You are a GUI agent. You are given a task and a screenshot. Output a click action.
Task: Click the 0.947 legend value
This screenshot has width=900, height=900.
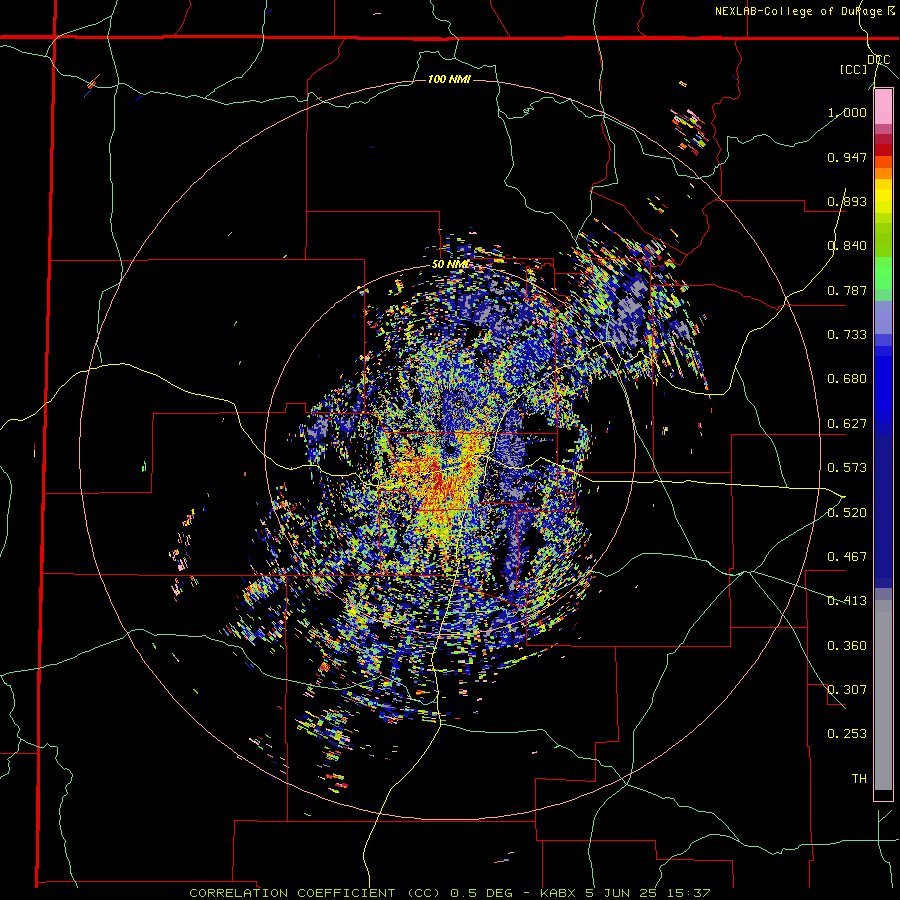pyautogui.click(x=847, y=157)
